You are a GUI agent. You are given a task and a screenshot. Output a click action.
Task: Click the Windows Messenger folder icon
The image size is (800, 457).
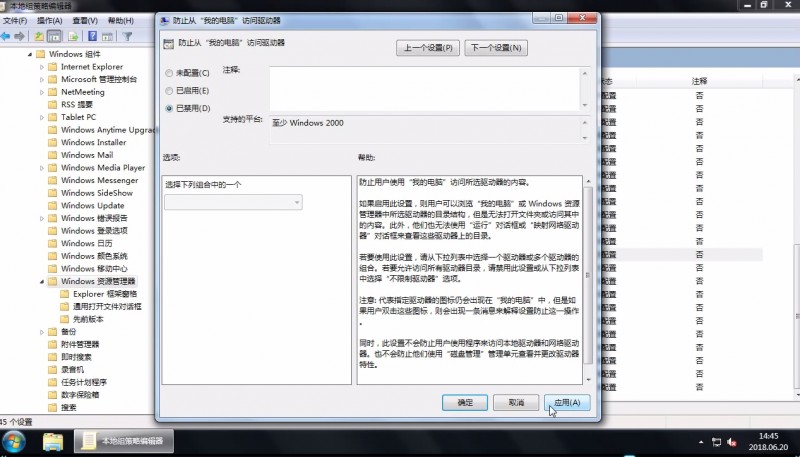point(53,180)
